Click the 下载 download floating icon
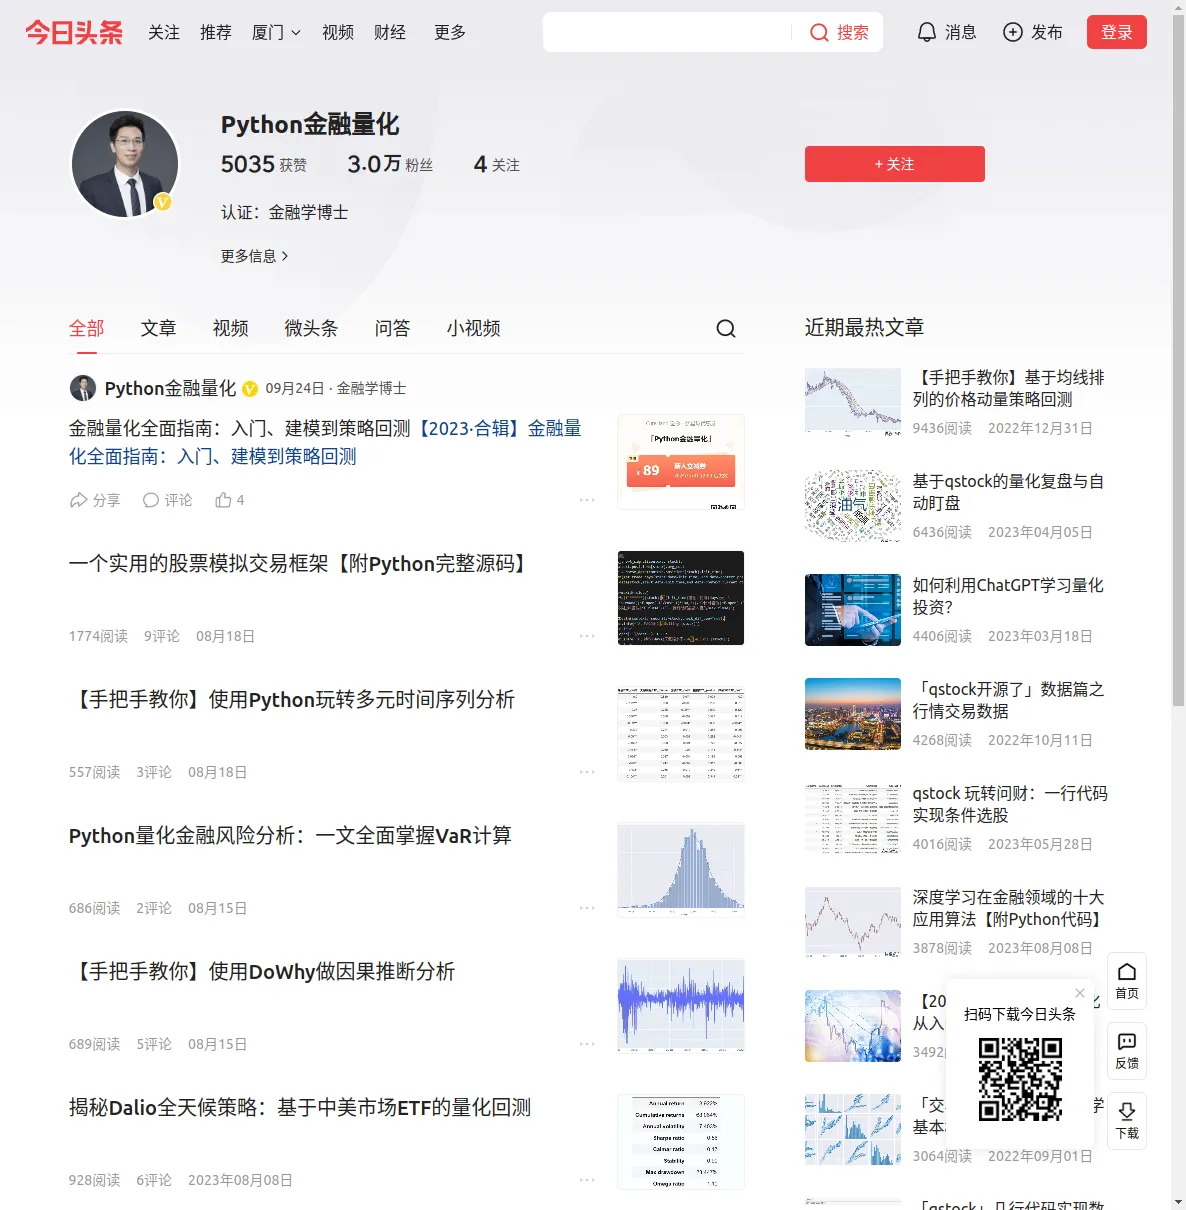Image resolution: width=1186 pixels, height=1210 pixels. (1127, 1121)
